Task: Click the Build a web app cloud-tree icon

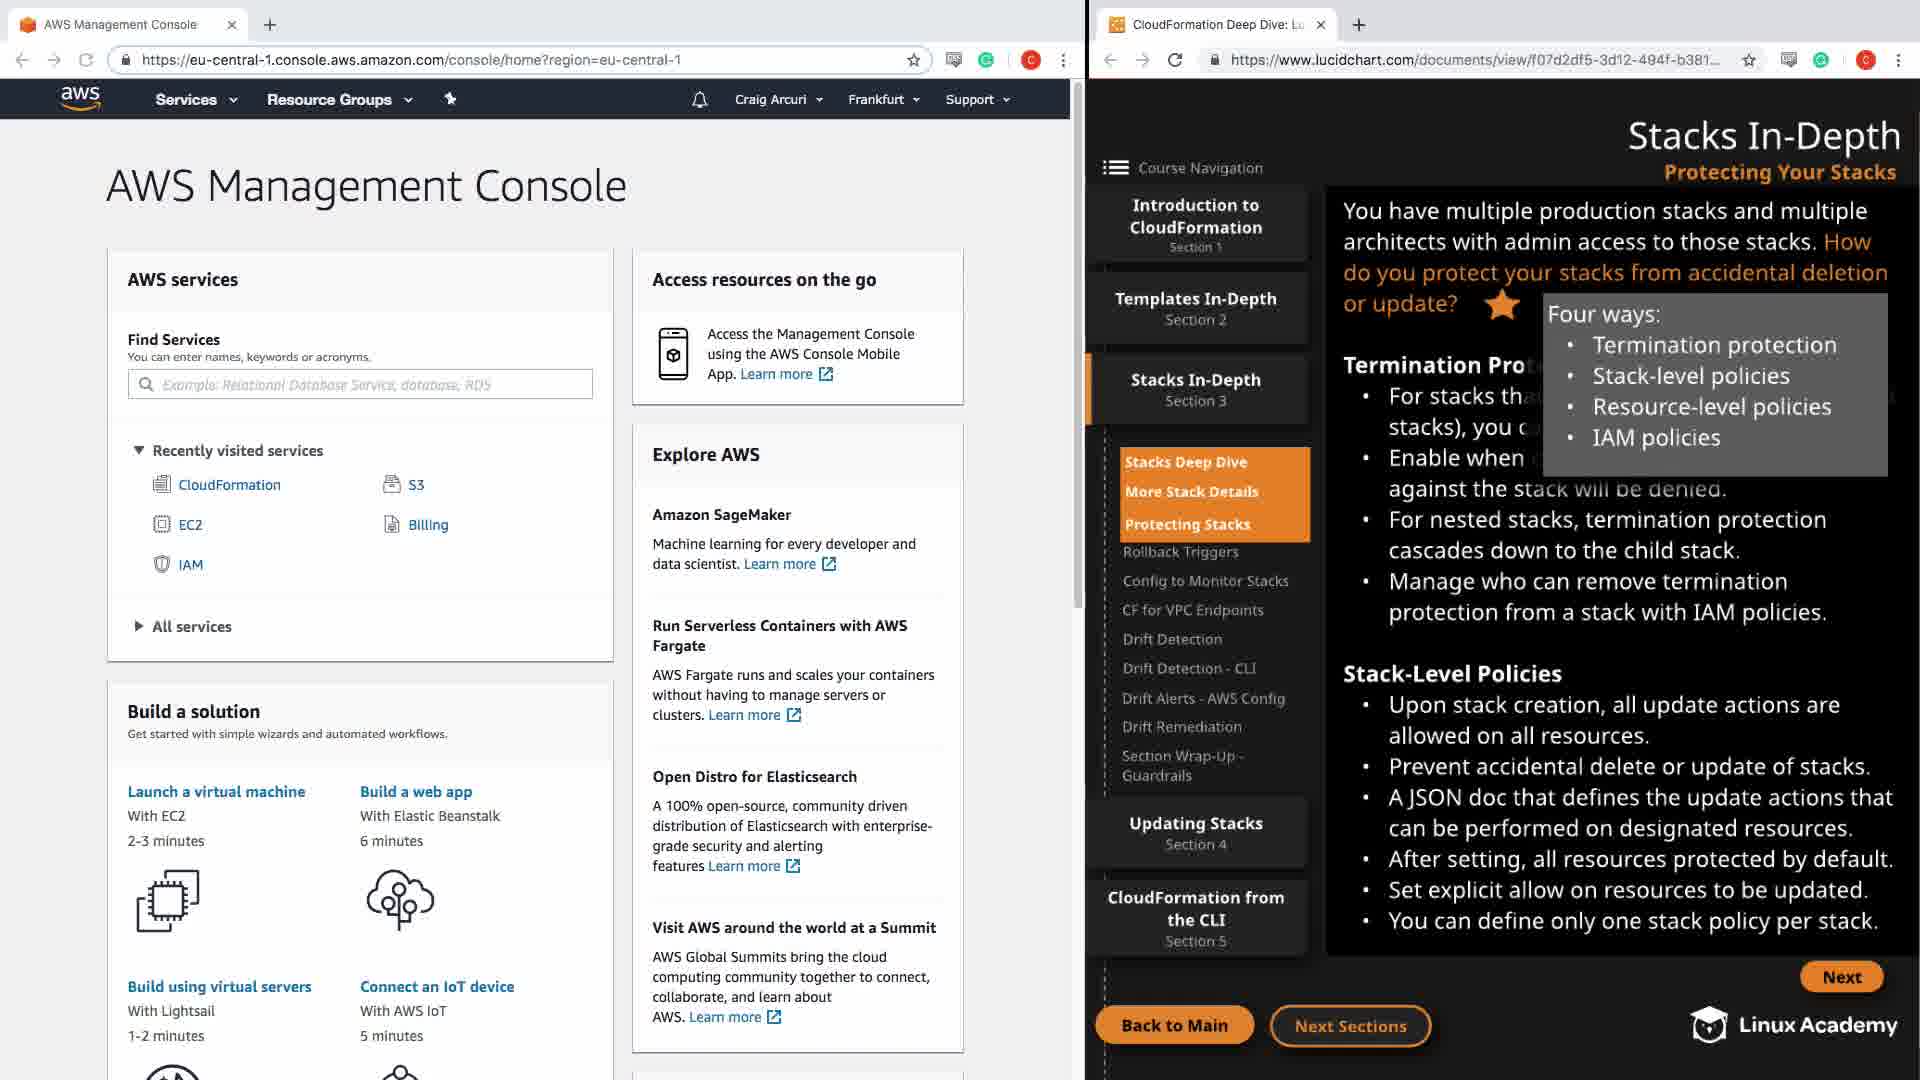Action: click(400, 899)
